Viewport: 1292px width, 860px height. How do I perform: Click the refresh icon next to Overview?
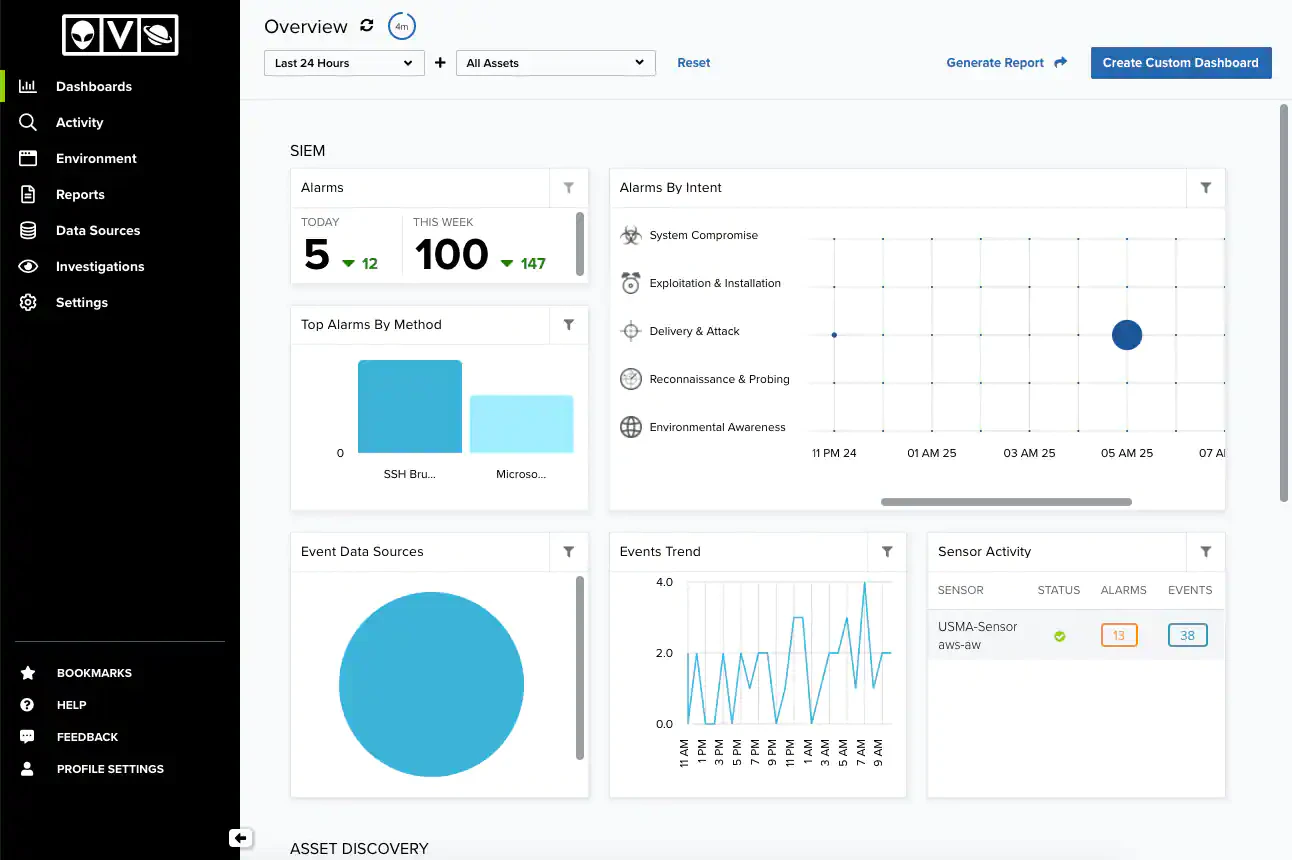(x=367, y=26)
